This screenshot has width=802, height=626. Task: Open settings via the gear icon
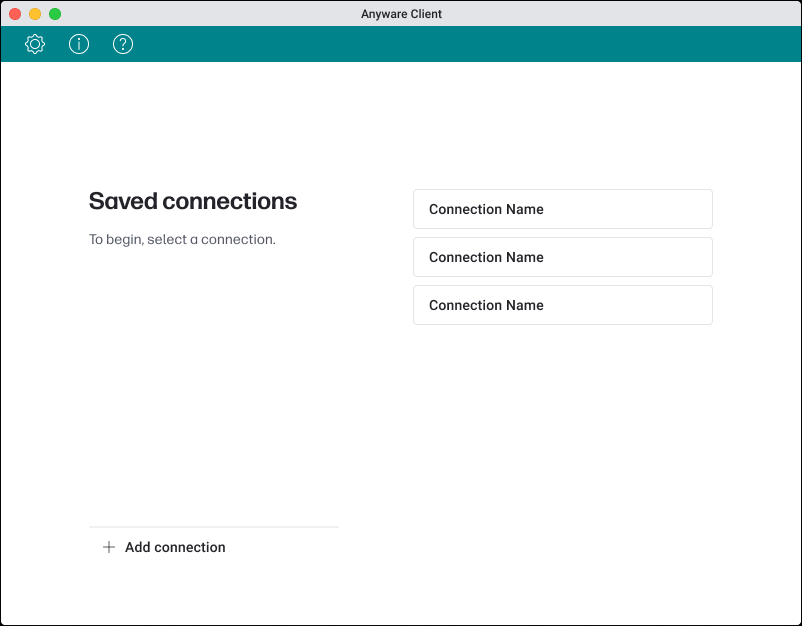click(x=35, y=44)
